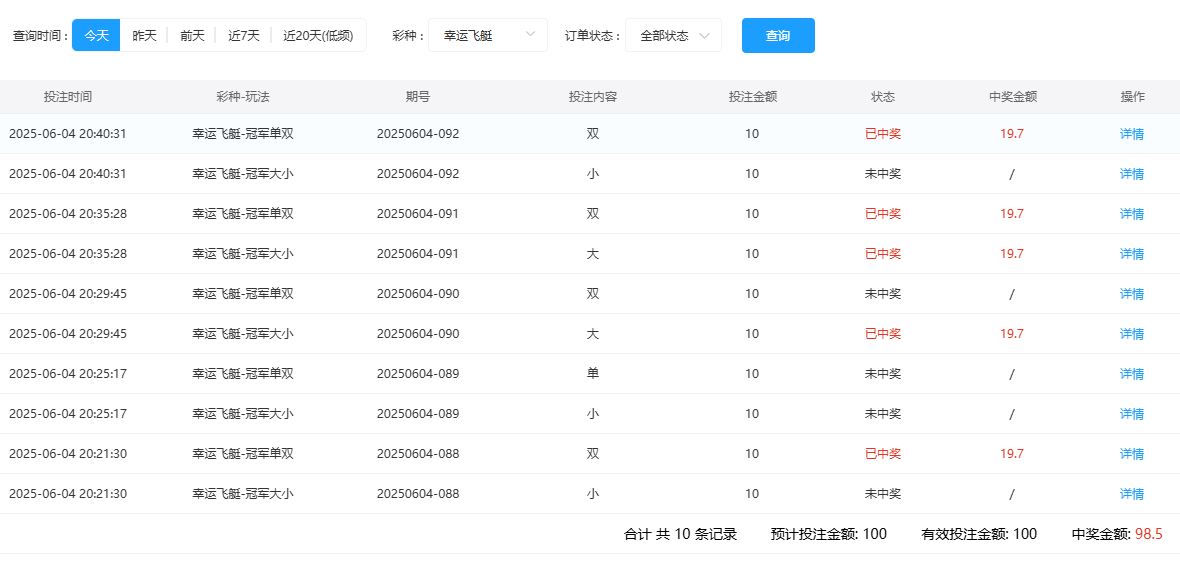Filter records by 近7天

tap(243, 35)
